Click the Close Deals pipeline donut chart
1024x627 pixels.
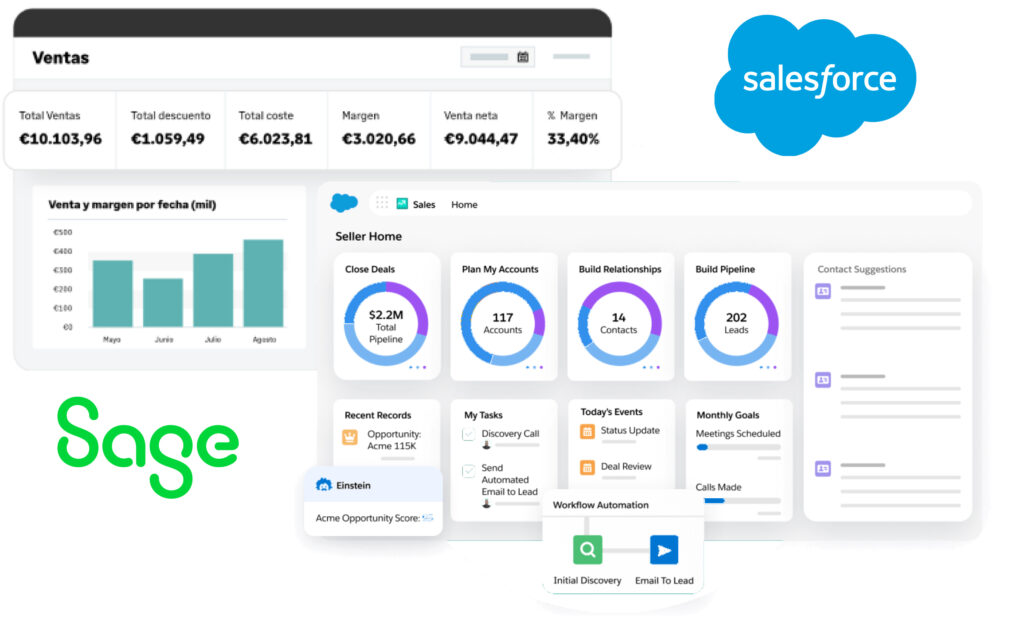pyautogui.click(x=386, y=323)
